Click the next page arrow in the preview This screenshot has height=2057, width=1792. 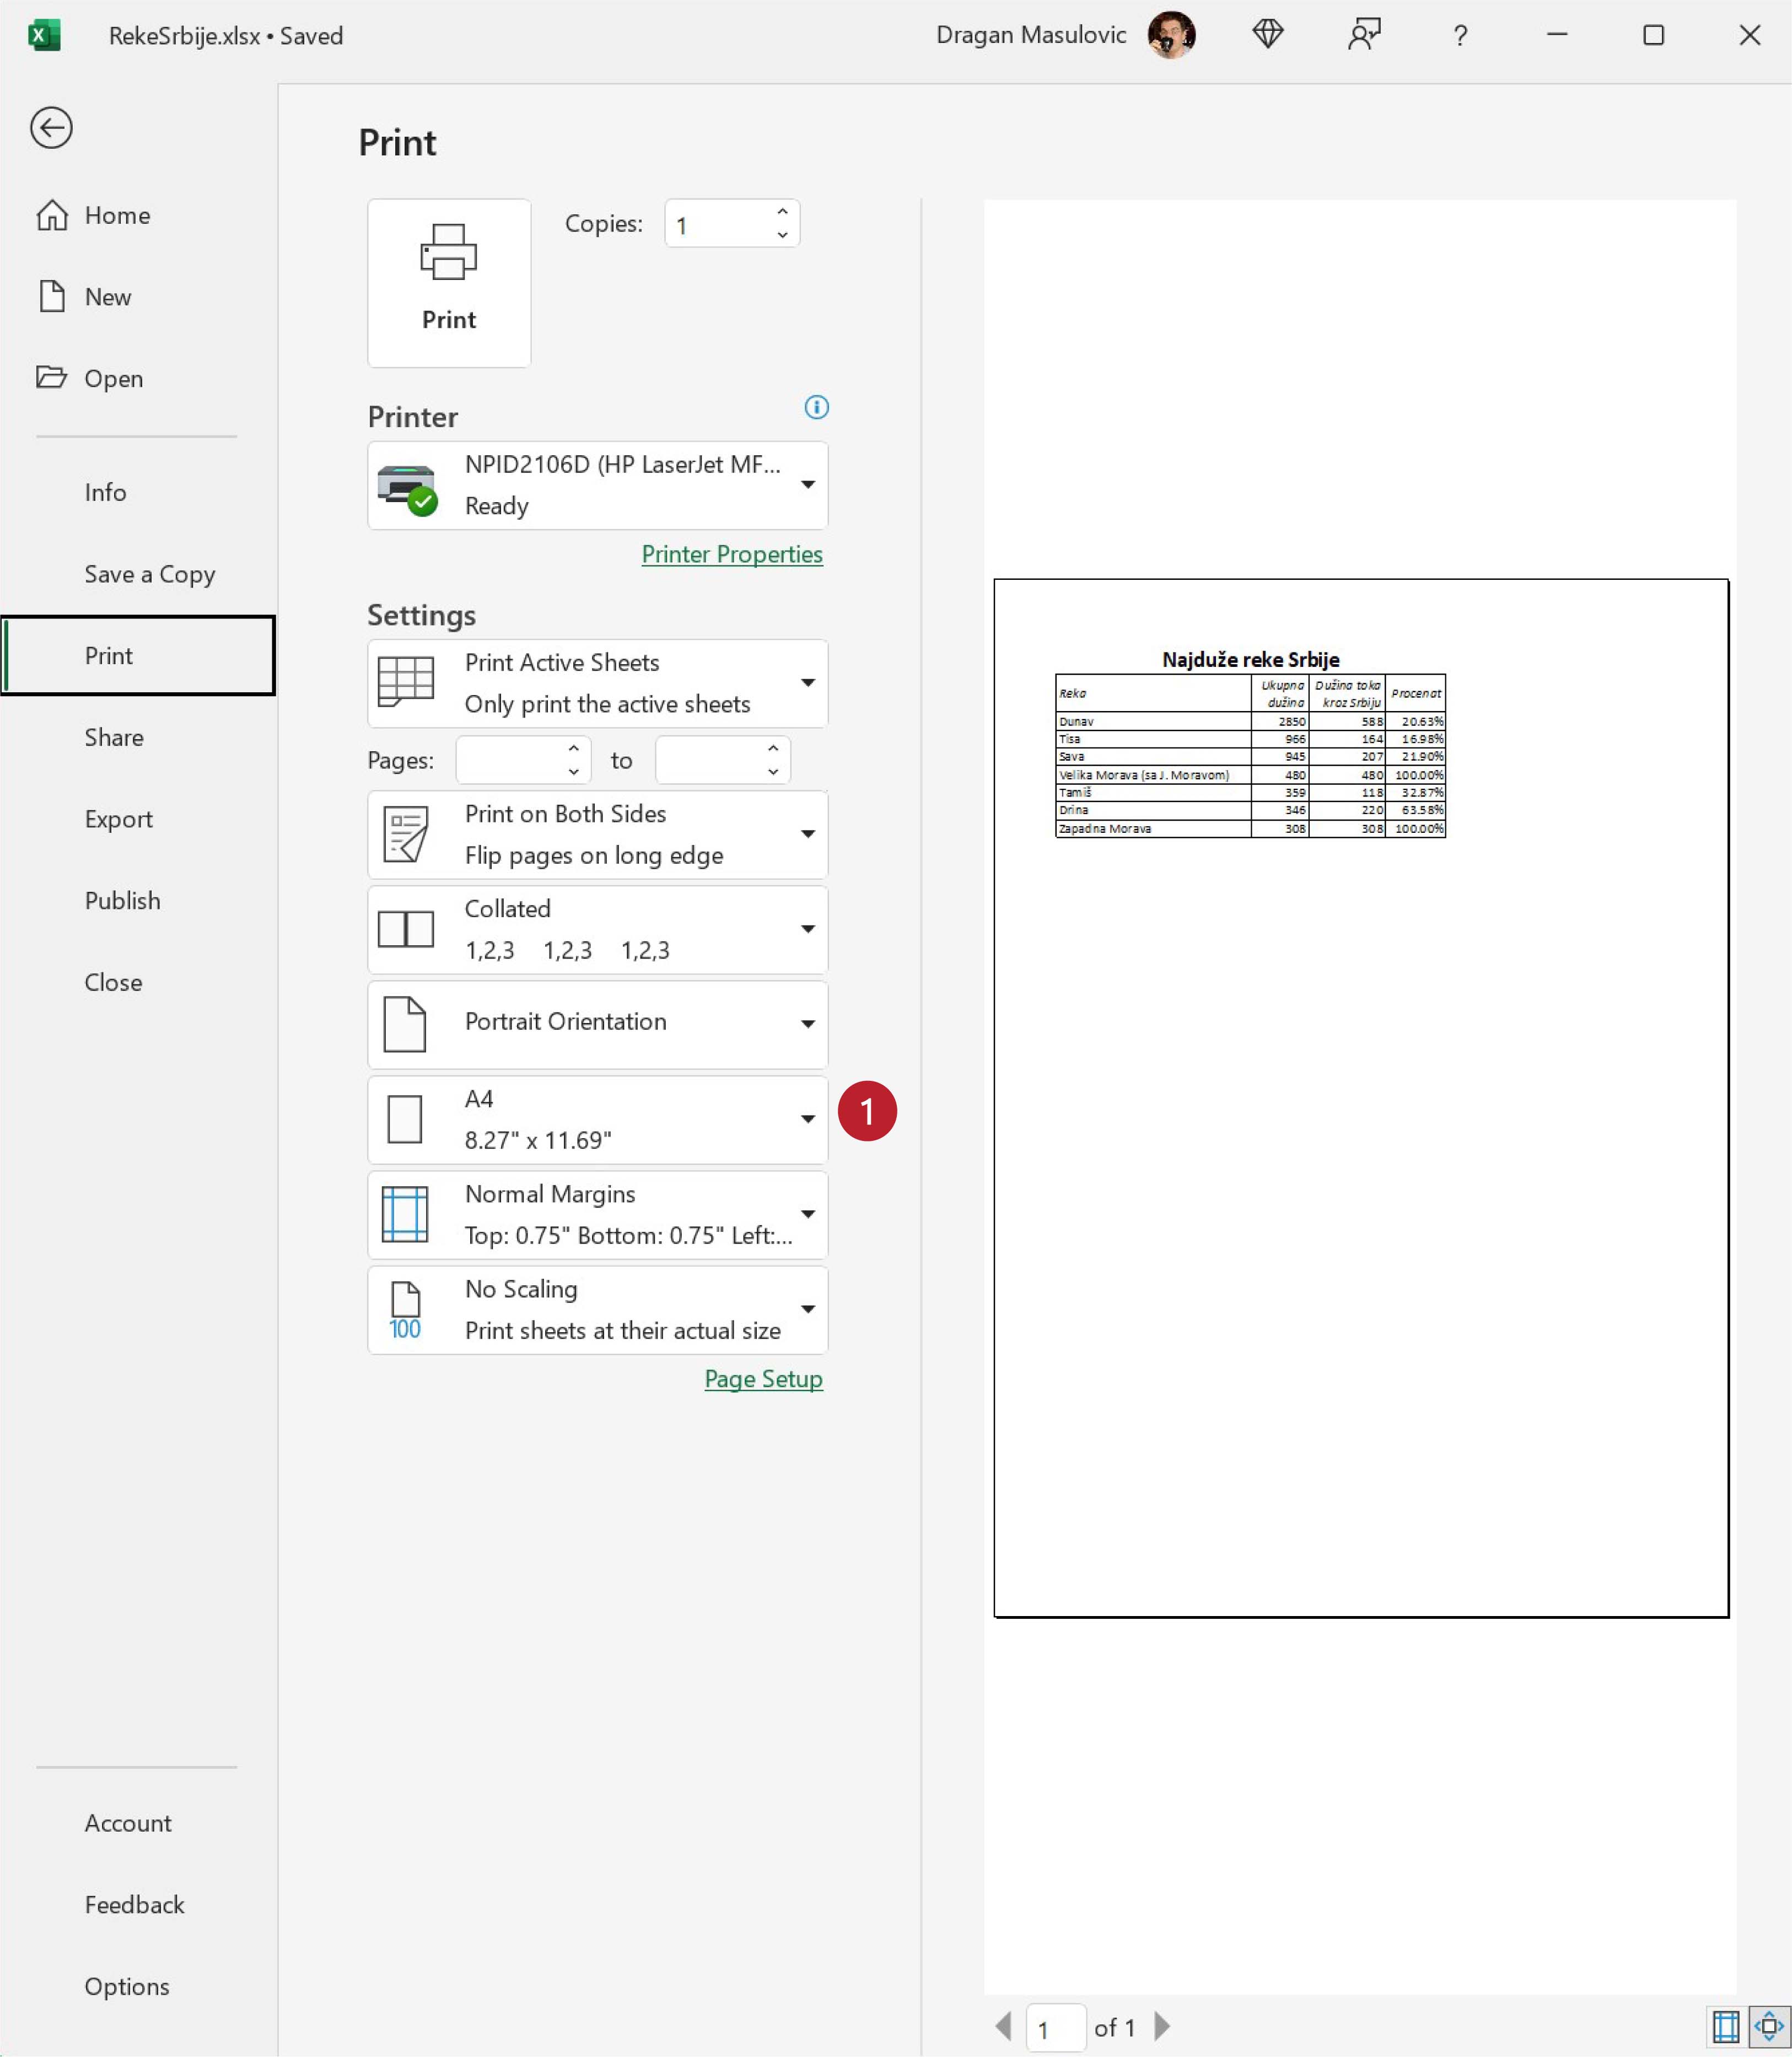coord(1162,2026)
